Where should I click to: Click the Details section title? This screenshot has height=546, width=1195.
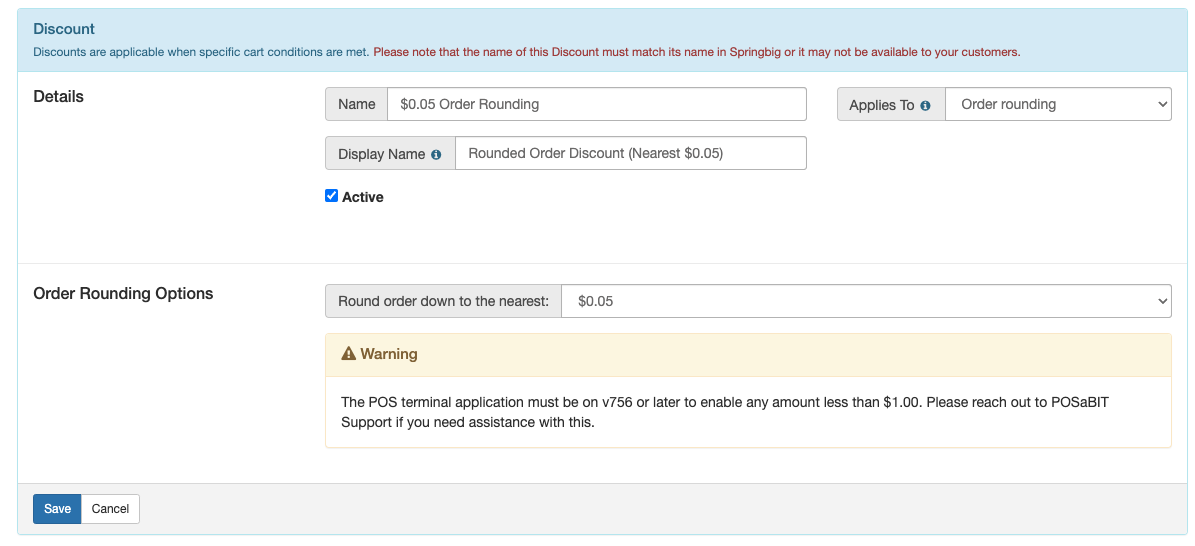tap(59, 97)
